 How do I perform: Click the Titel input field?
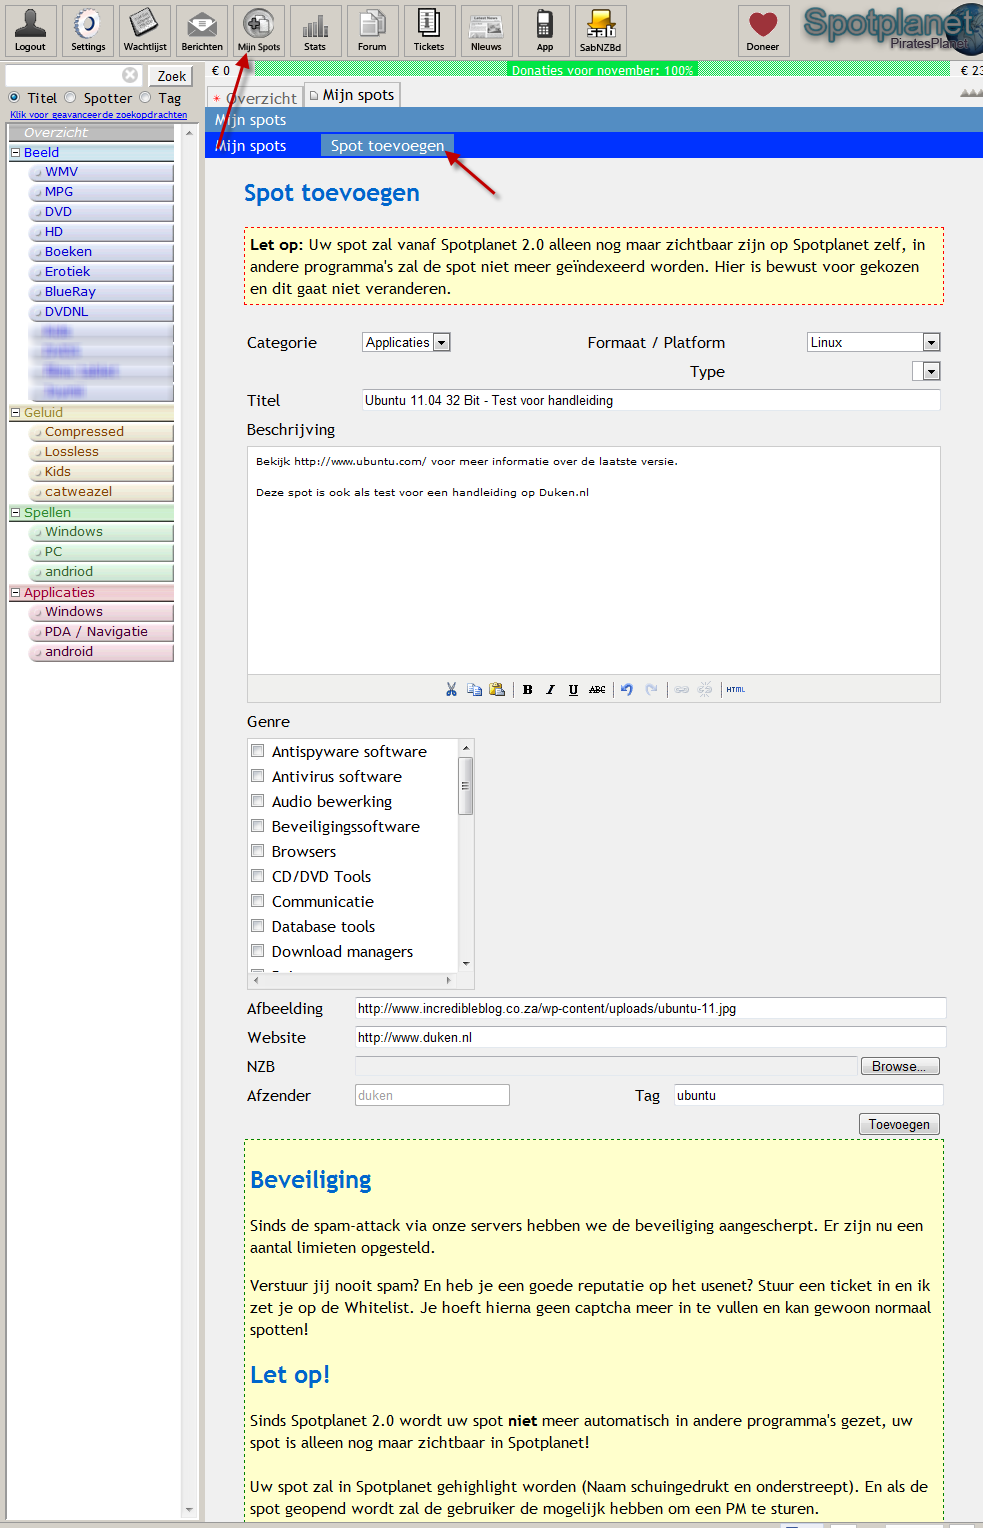click(x=651, y=400)
